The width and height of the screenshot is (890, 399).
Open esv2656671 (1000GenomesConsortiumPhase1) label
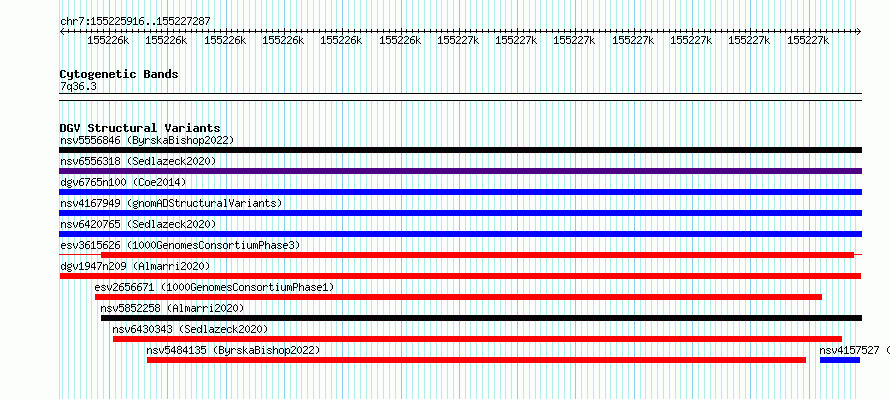215,287
